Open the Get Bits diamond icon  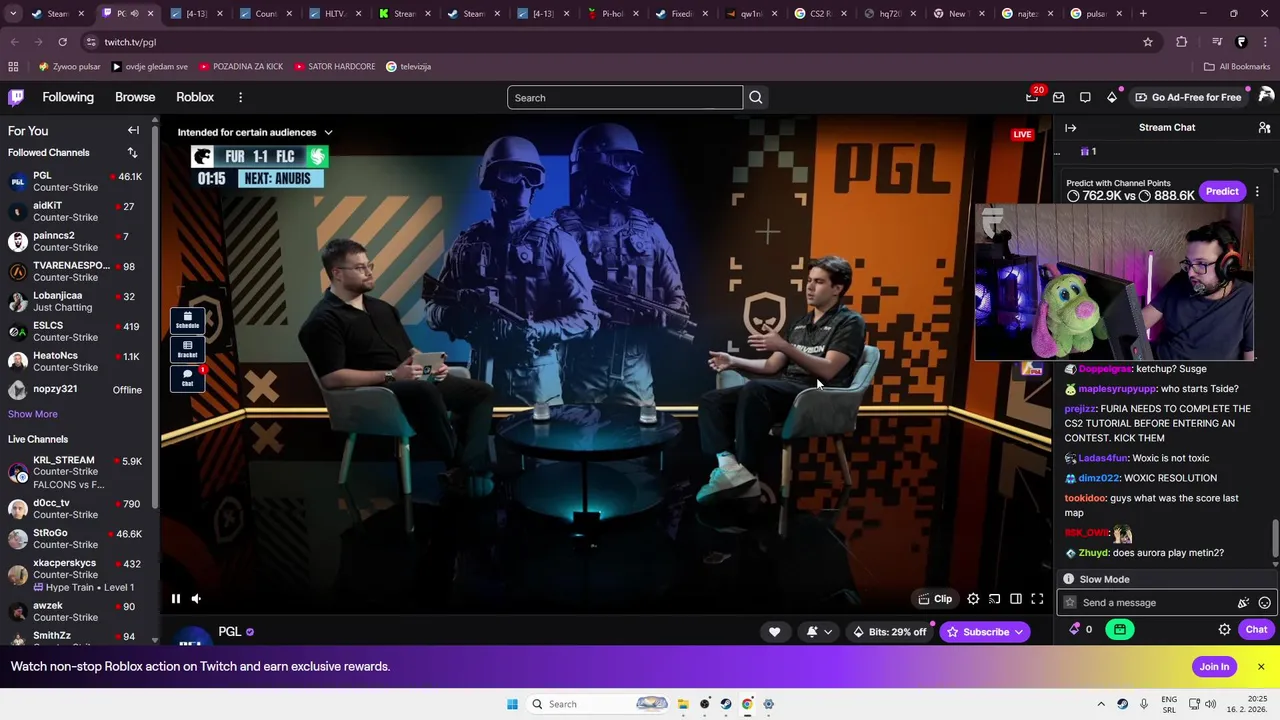1112,97
